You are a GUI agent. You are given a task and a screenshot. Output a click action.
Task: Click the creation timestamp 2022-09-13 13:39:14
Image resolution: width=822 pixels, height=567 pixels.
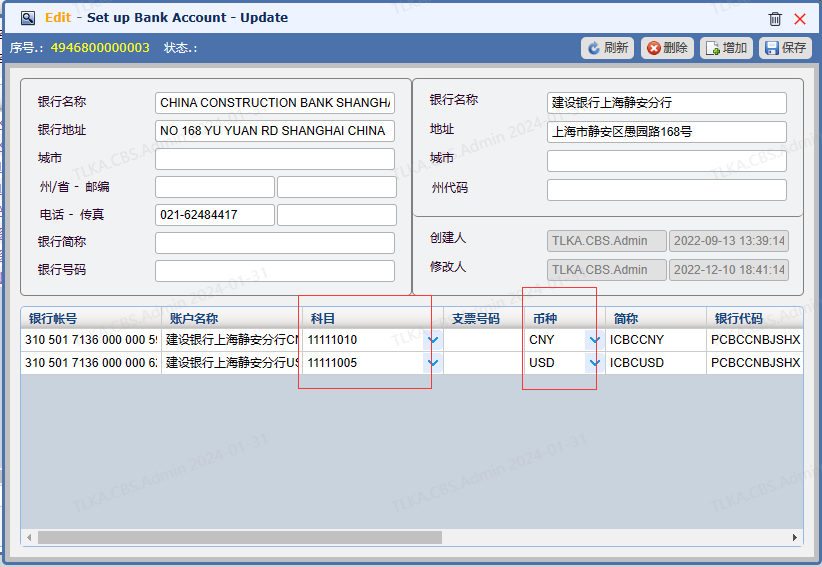pyautogui.click(x=729, y=241)
